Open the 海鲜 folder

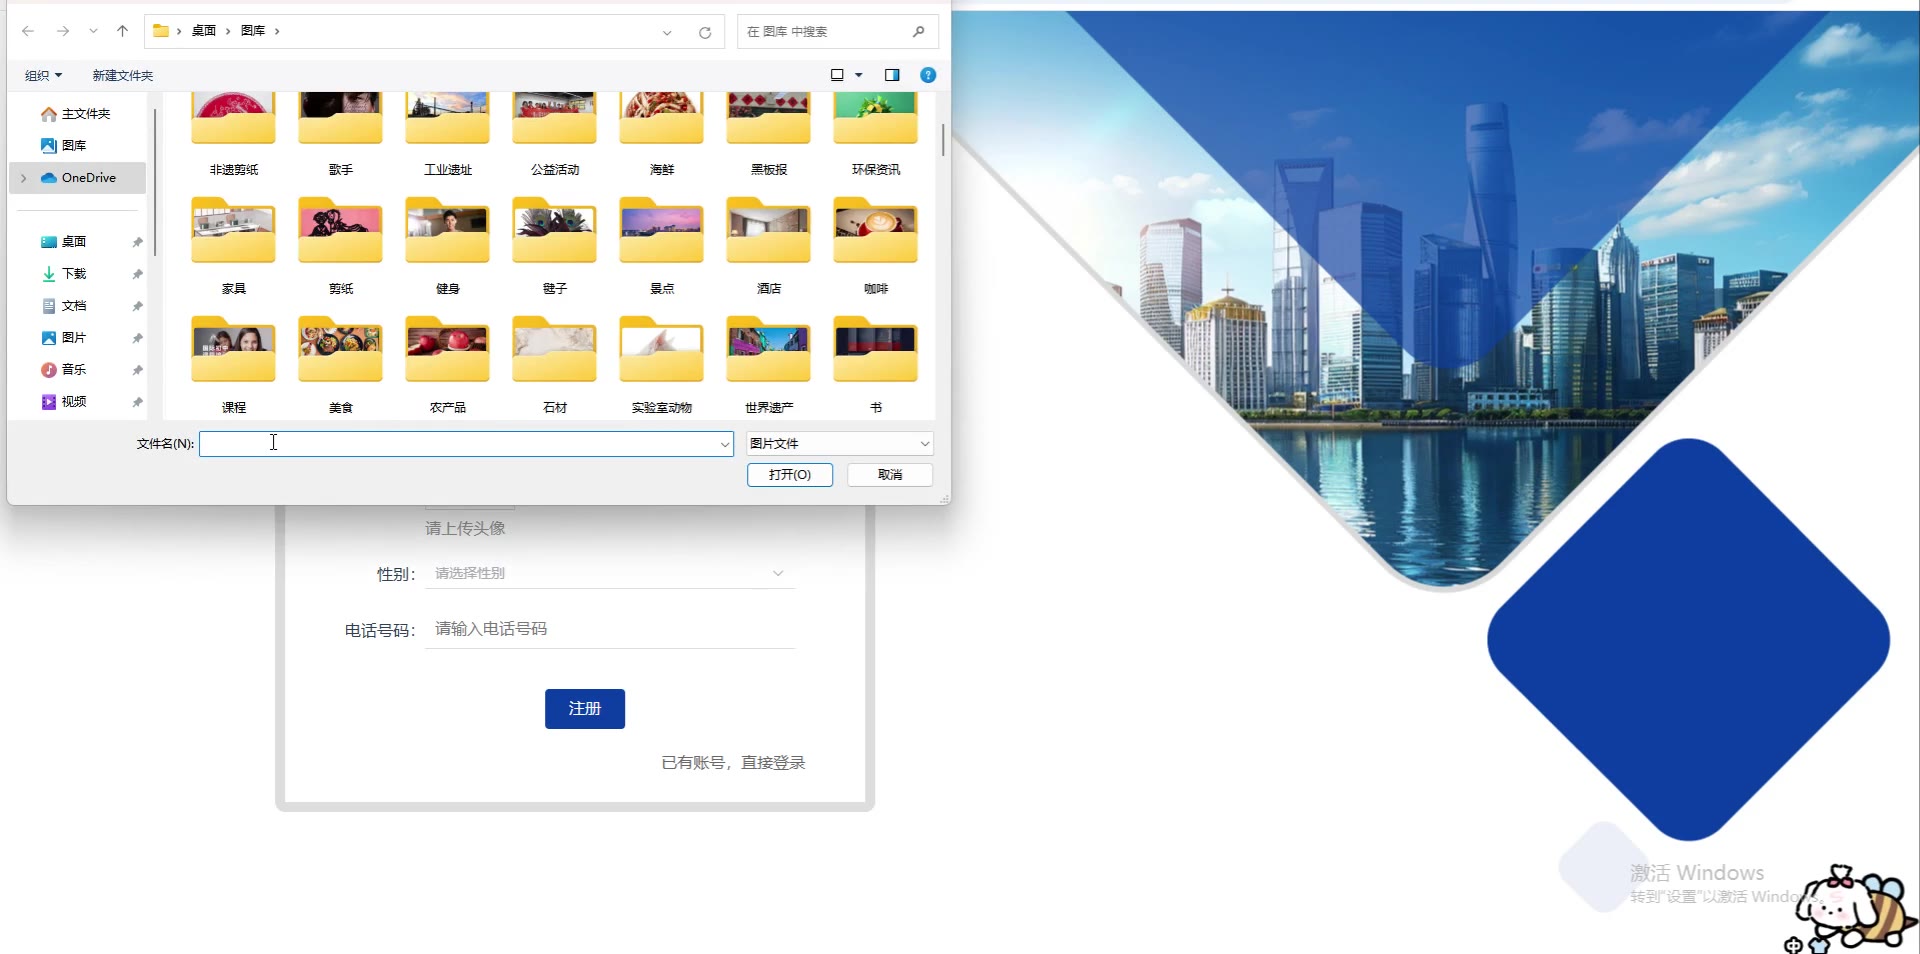click(661, 134)
